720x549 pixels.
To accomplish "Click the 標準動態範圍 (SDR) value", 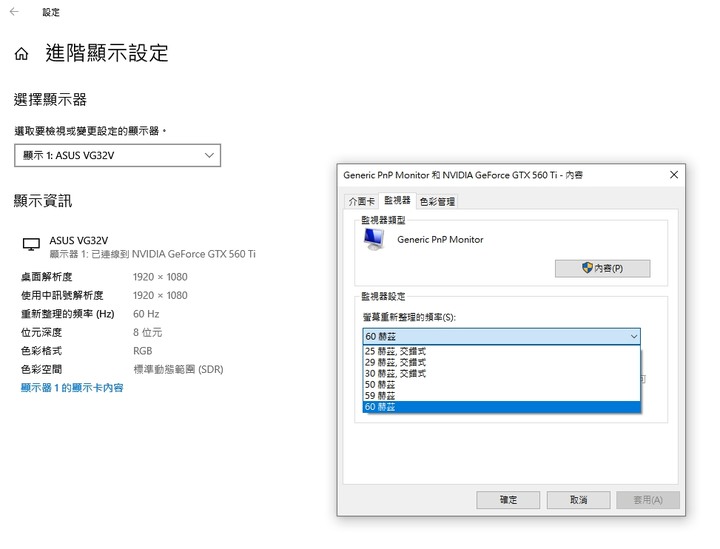I will pos(178,370).
